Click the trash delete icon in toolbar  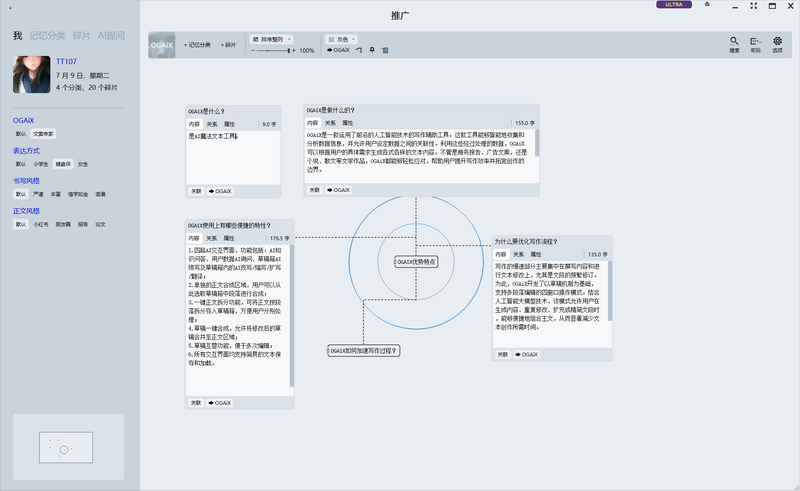(x=386, y=49)
